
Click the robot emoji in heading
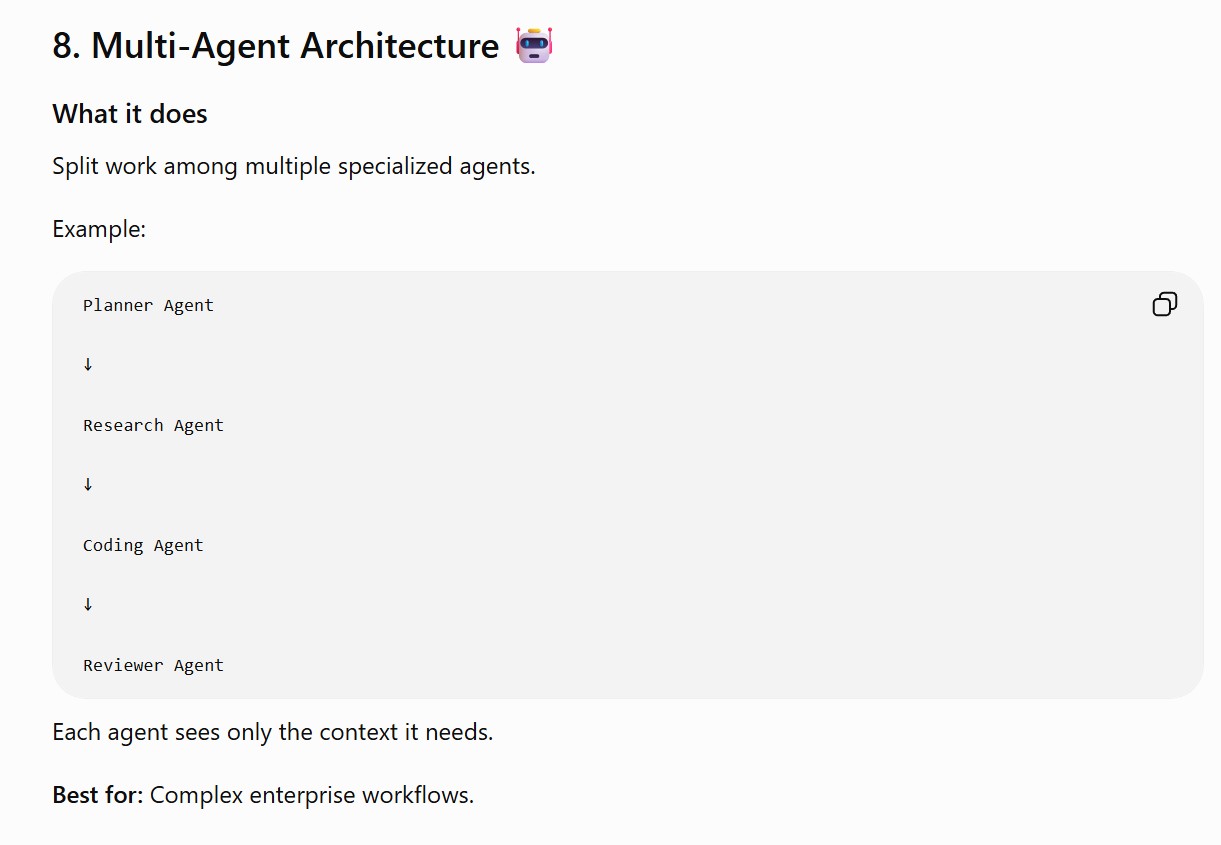click(534, 45)
